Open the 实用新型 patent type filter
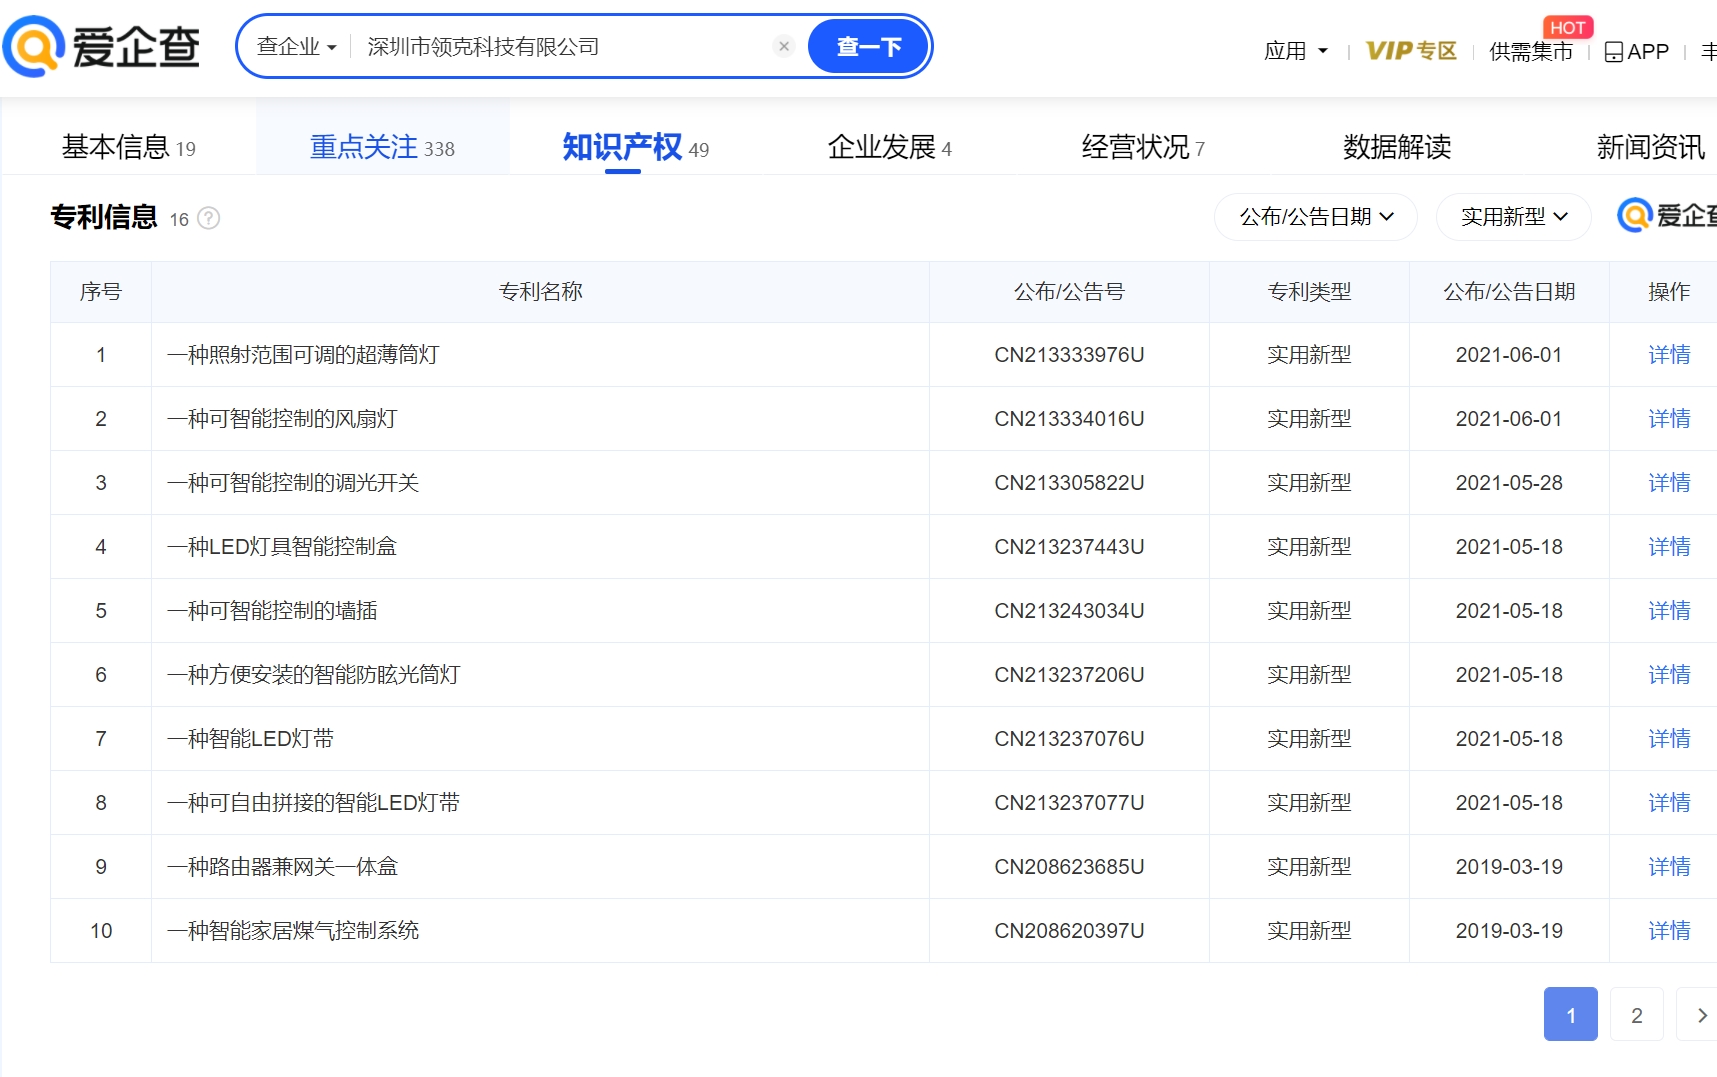Screen dimensions: 1717x1077 [1513, 217]
